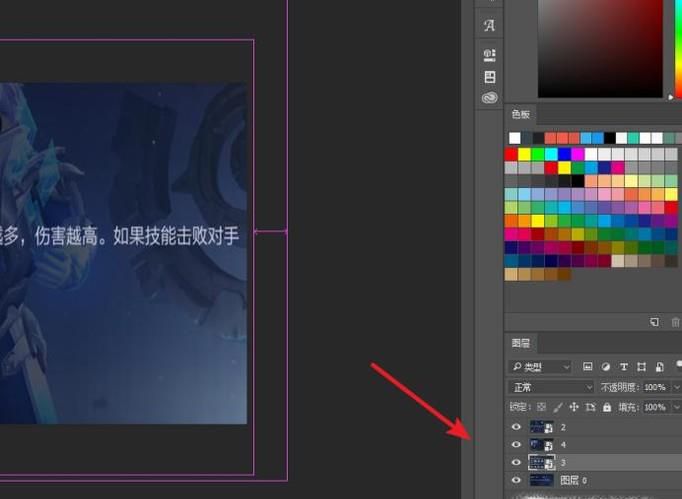Select the first white swatch in recent colors
This screenshot has height=499, width=682.
(x=515, y=138)
